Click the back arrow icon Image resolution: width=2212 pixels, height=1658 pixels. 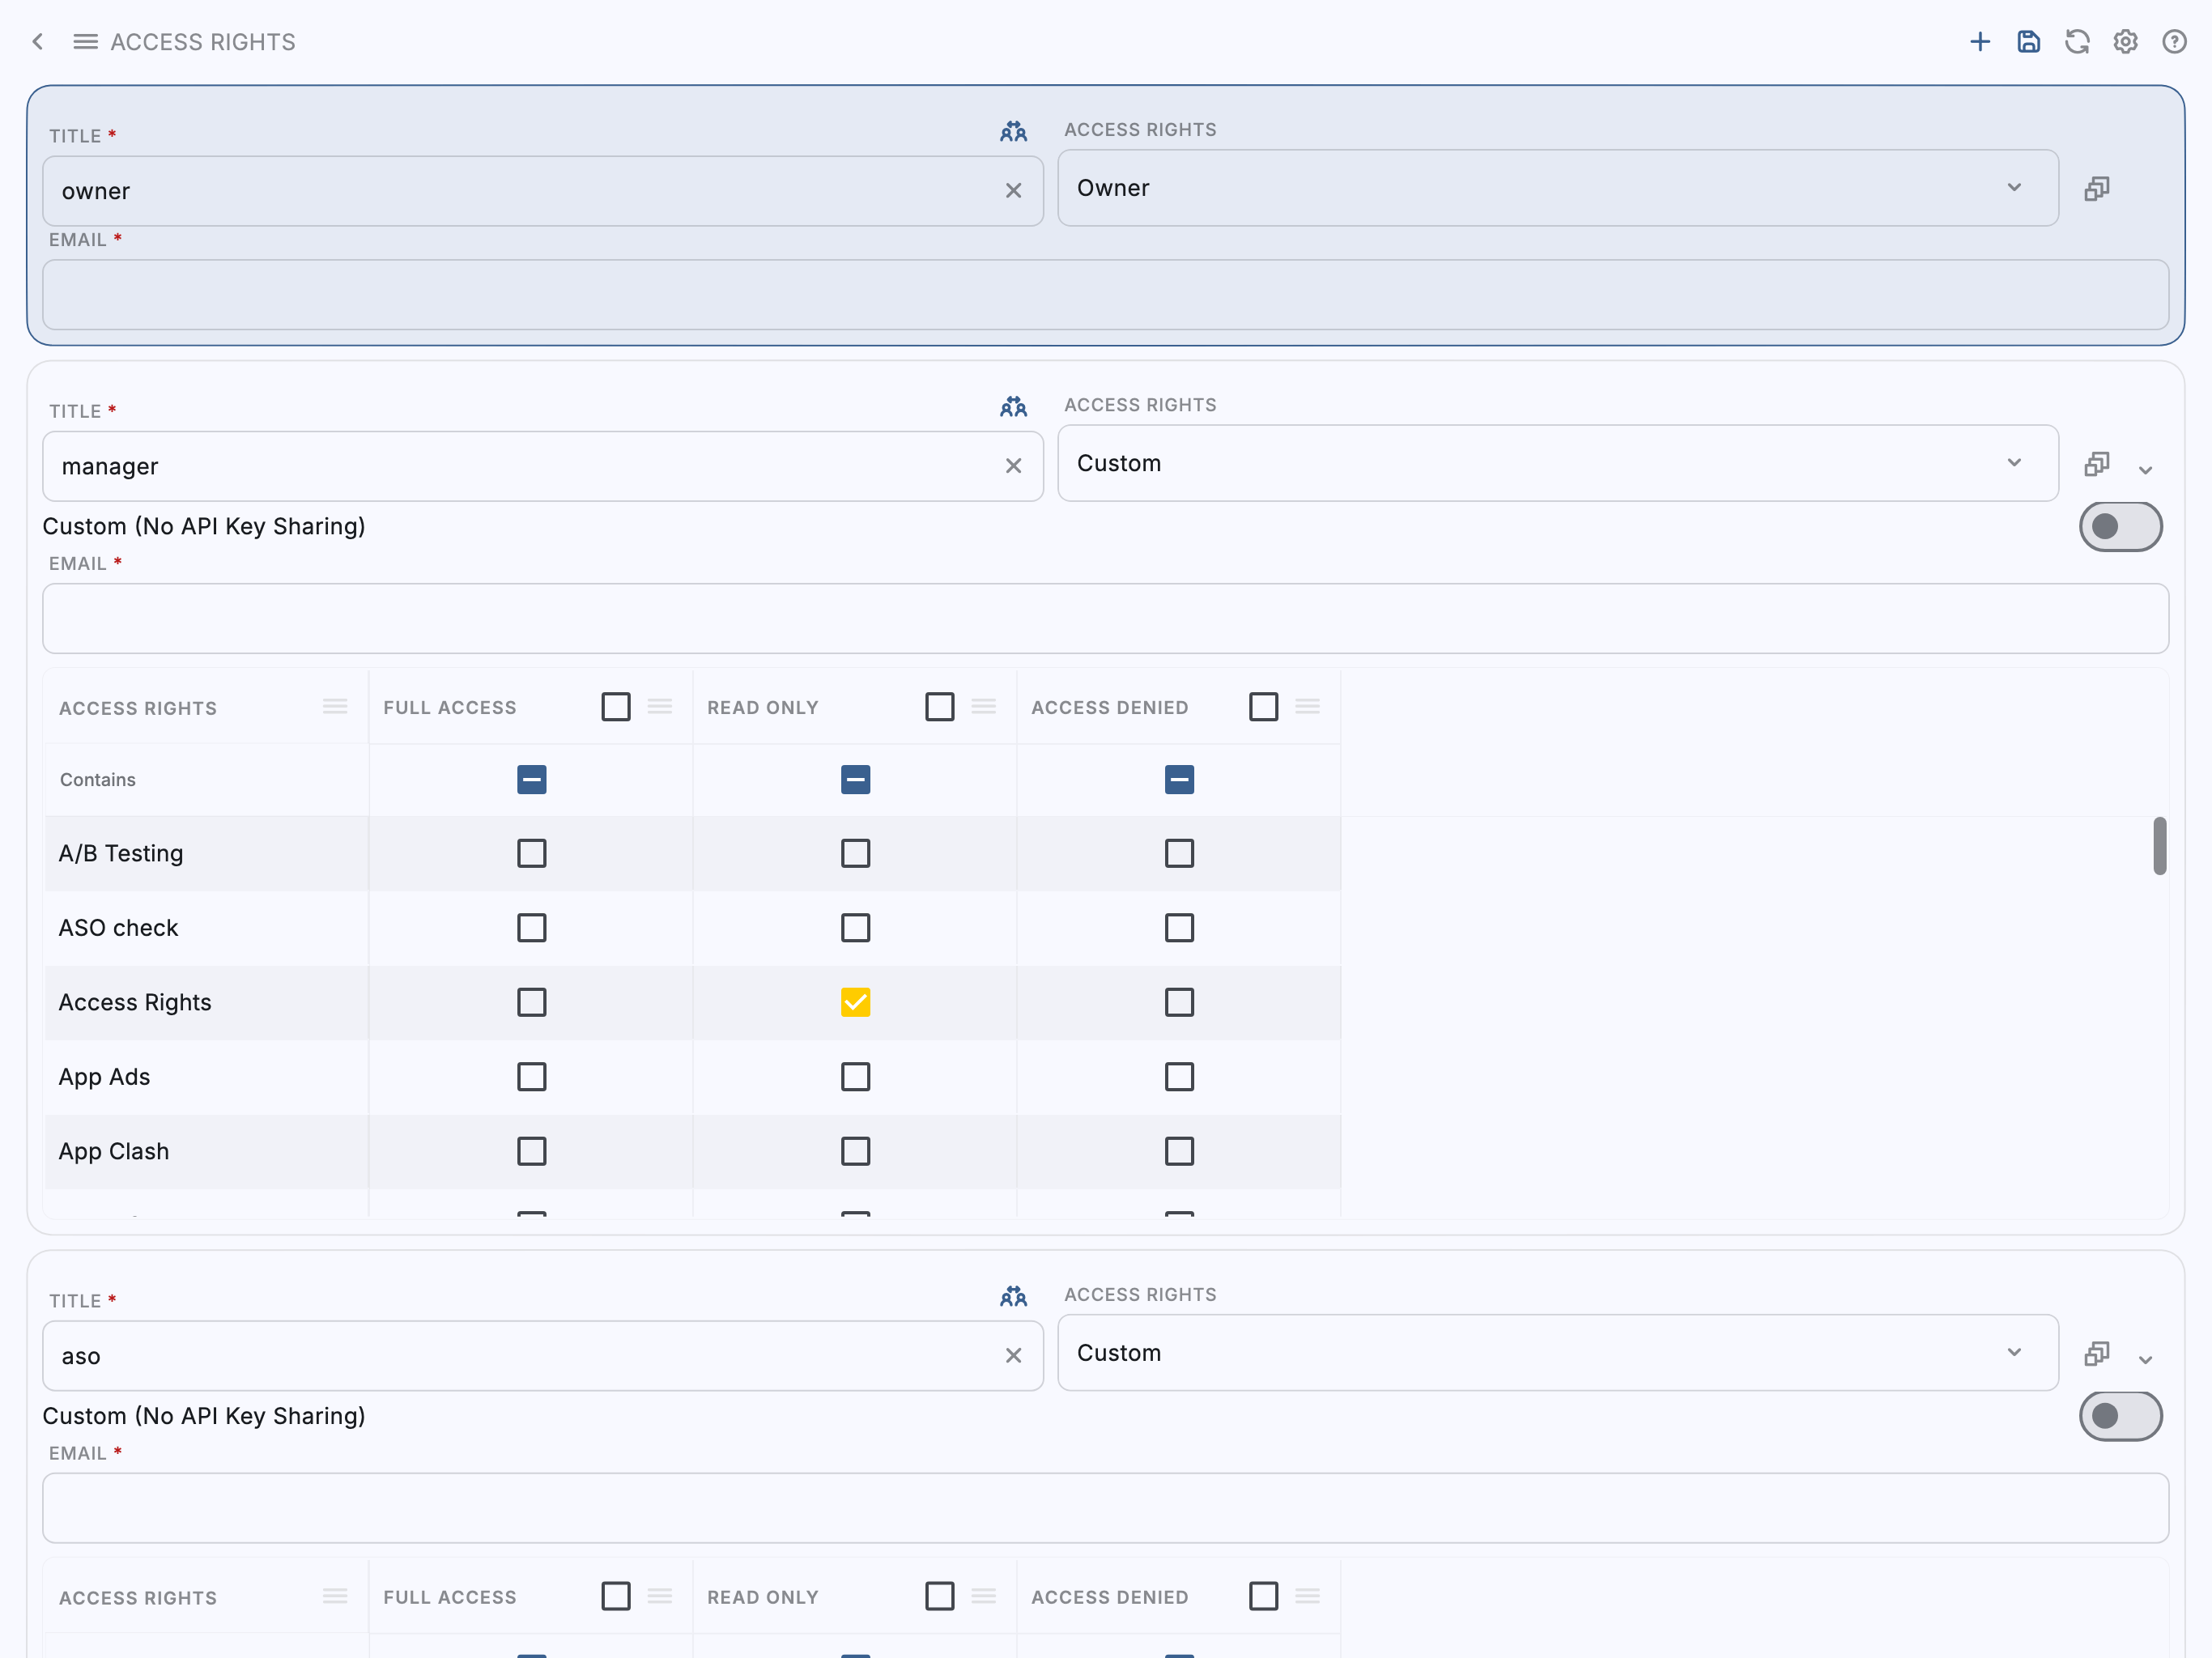click(38, 42)
